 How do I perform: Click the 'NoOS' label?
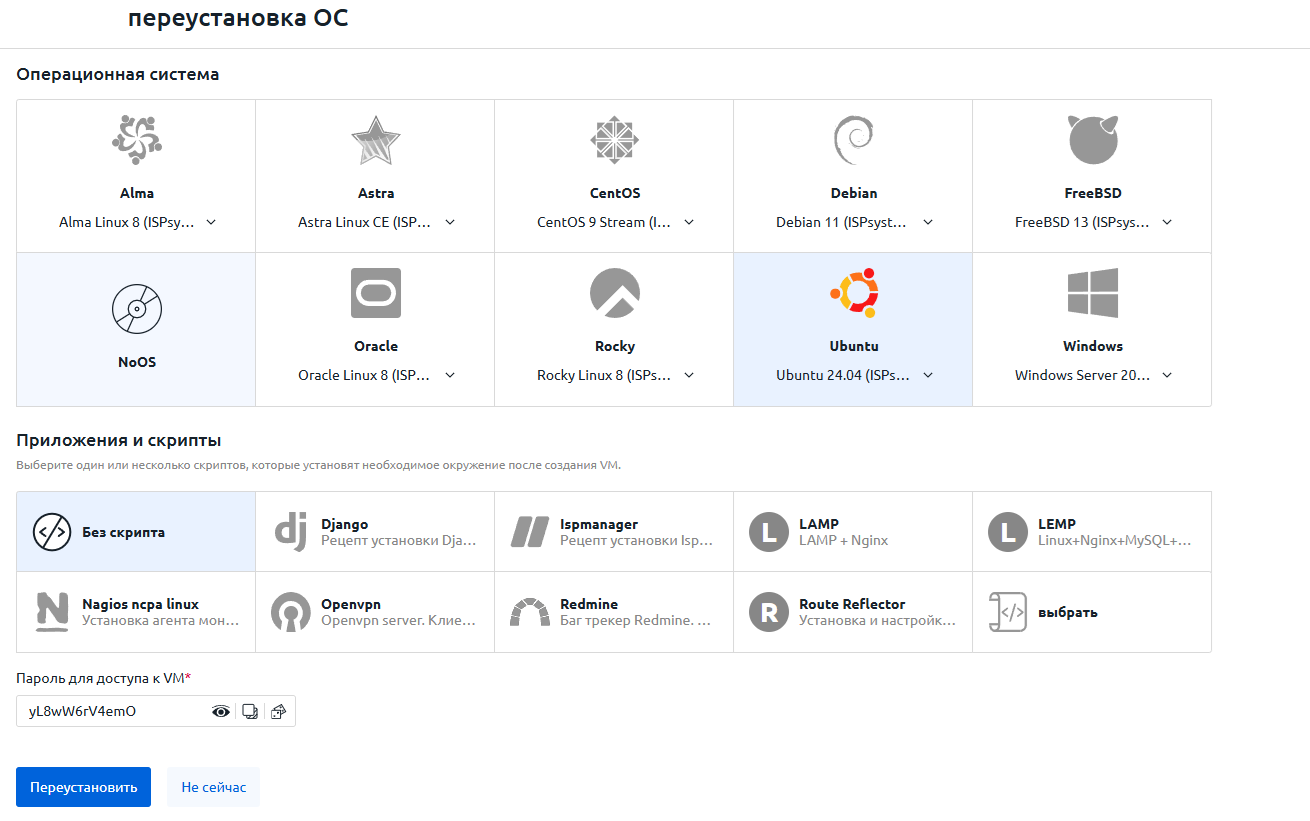click(x=137, y=362)
